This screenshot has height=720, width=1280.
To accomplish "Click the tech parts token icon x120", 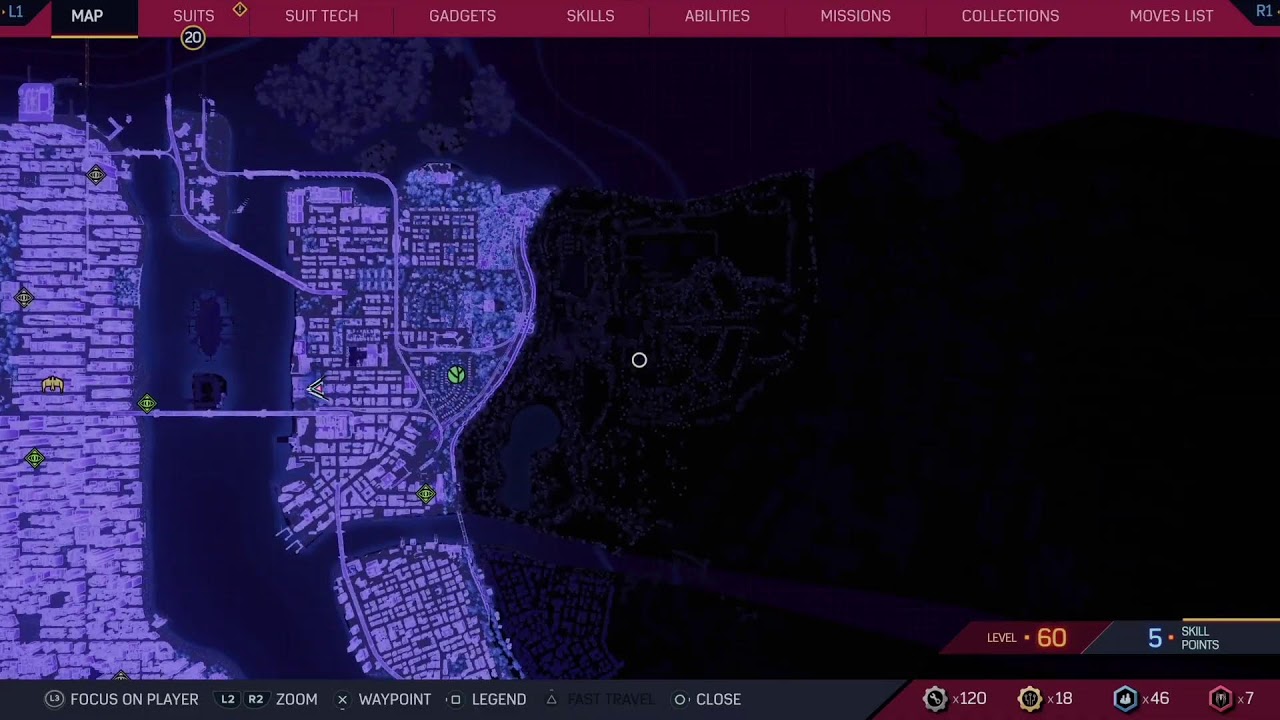I will (935, 699).
